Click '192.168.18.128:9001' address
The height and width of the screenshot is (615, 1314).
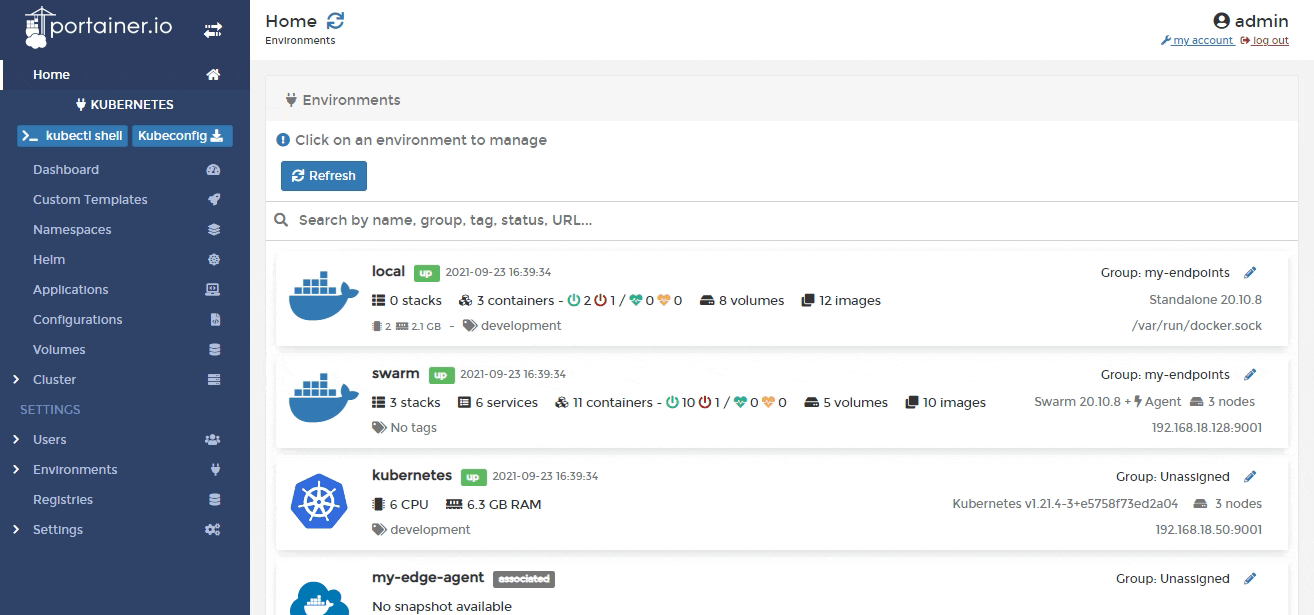pyautogui.click(x=1207, y=428)
